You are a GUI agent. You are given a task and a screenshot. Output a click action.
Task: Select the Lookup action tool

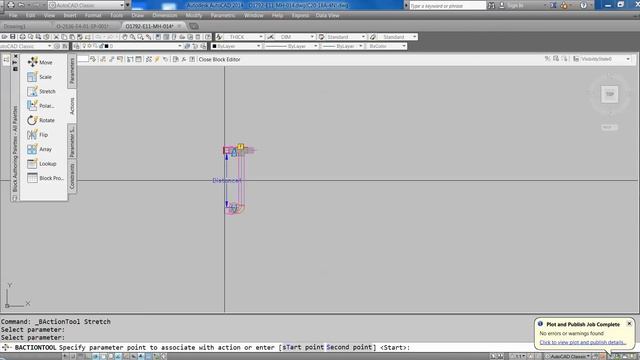pos(42,164)
